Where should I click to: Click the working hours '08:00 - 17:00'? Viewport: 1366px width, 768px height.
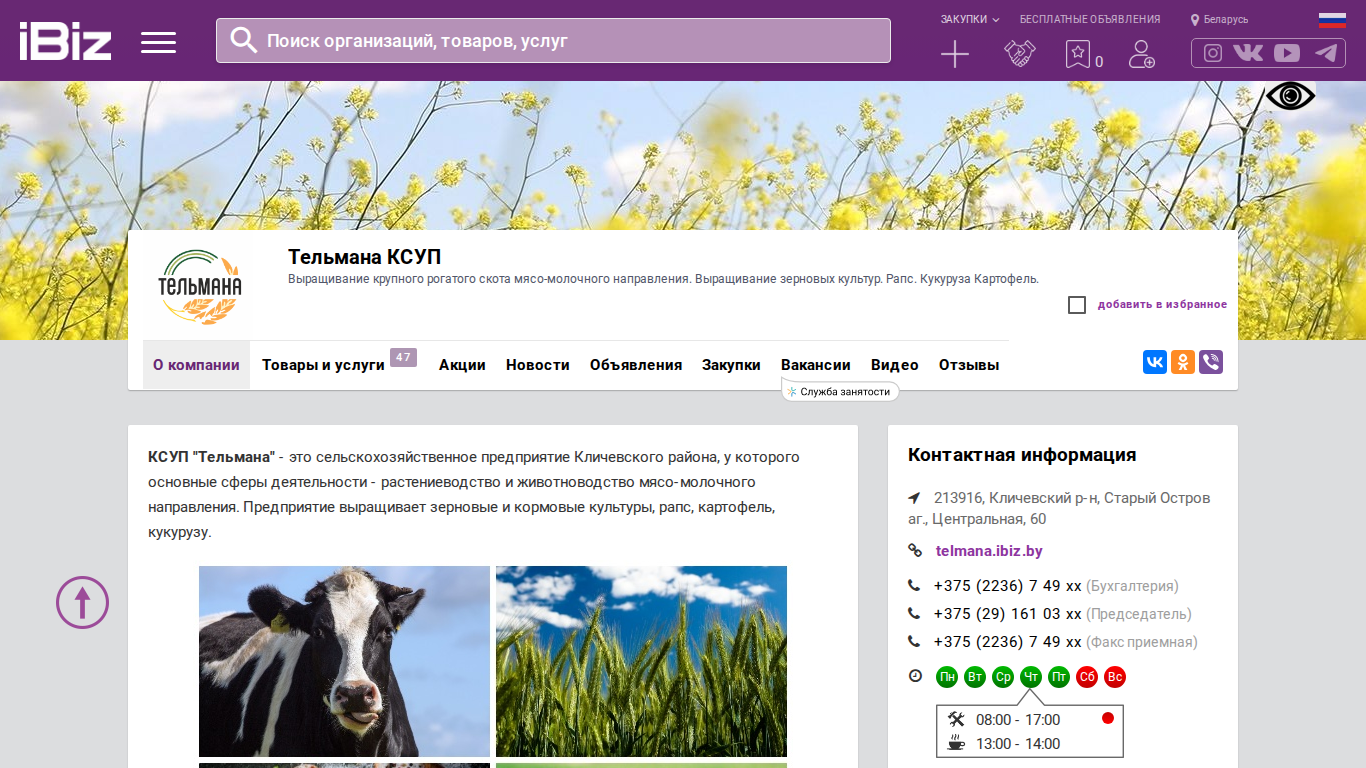click(1018, 720)
